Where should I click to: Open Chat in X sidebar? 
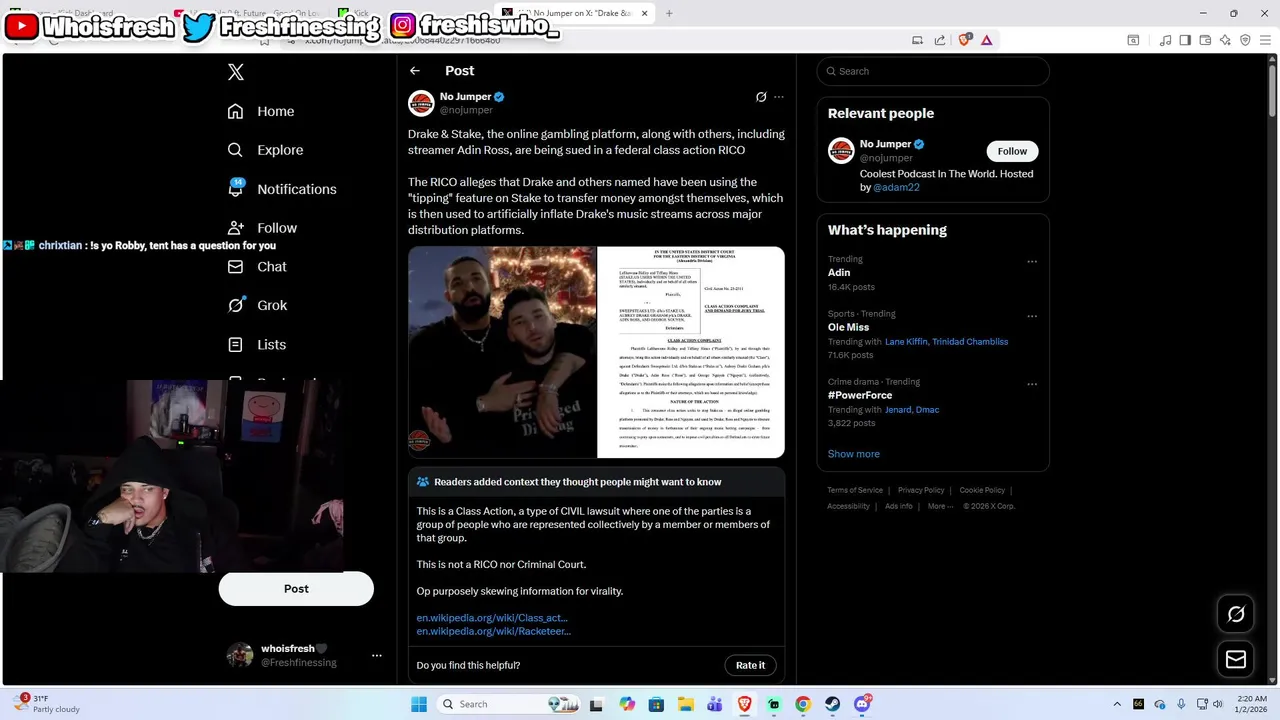click(257, 267)
